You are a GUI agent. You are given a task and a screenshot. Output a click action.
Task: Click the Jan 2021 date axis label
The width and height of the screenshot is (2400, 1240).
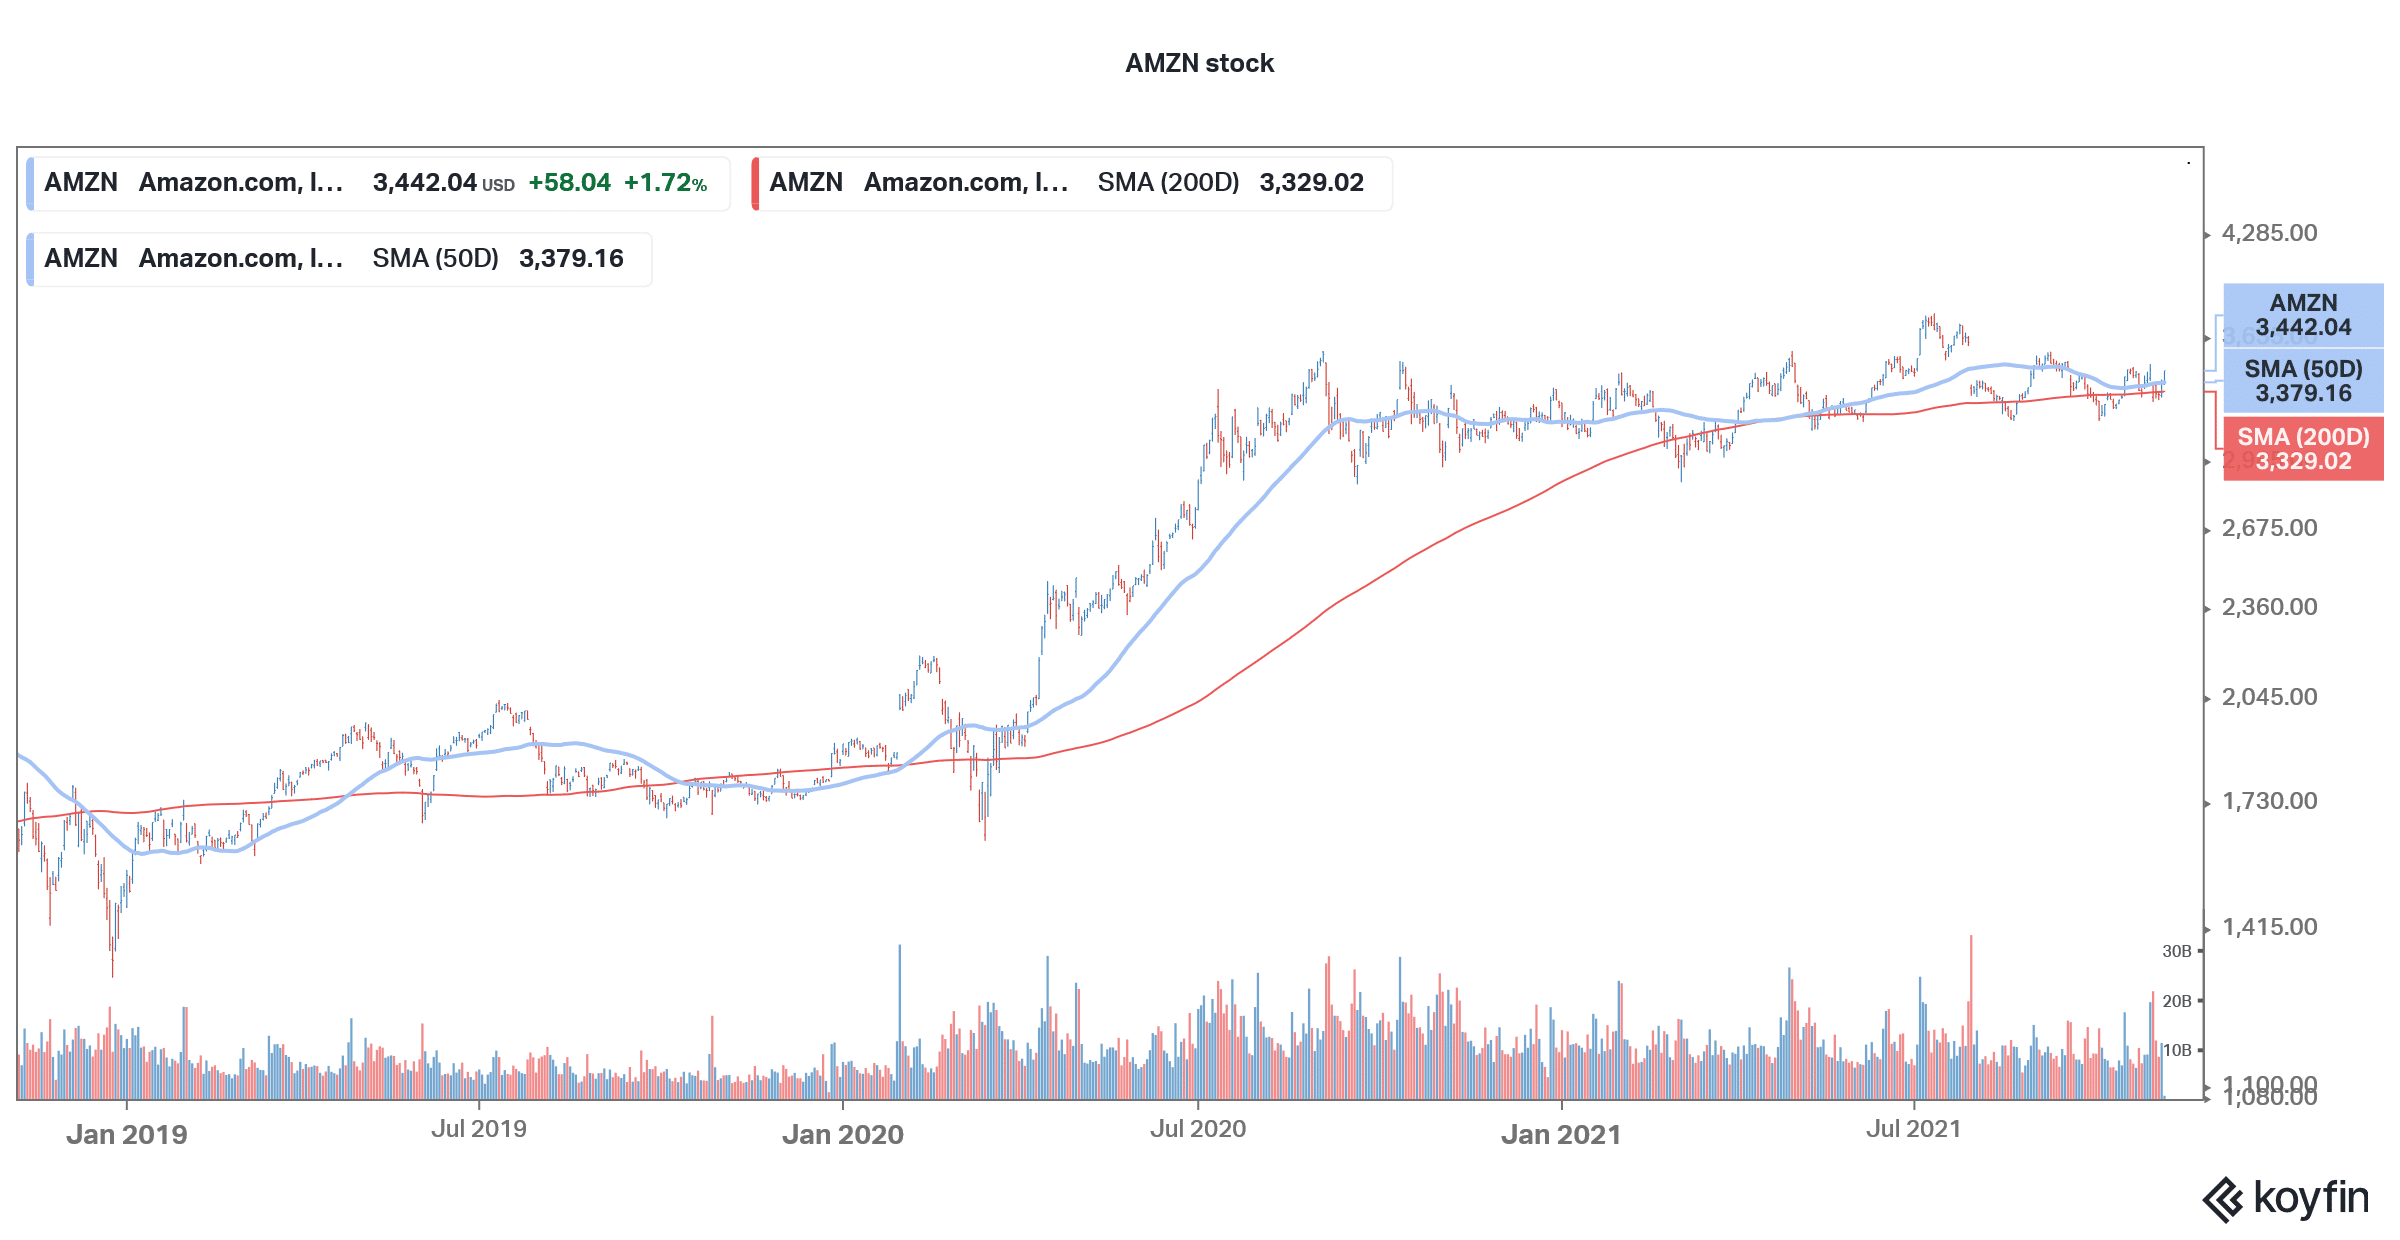[x=1561, y=1134]
